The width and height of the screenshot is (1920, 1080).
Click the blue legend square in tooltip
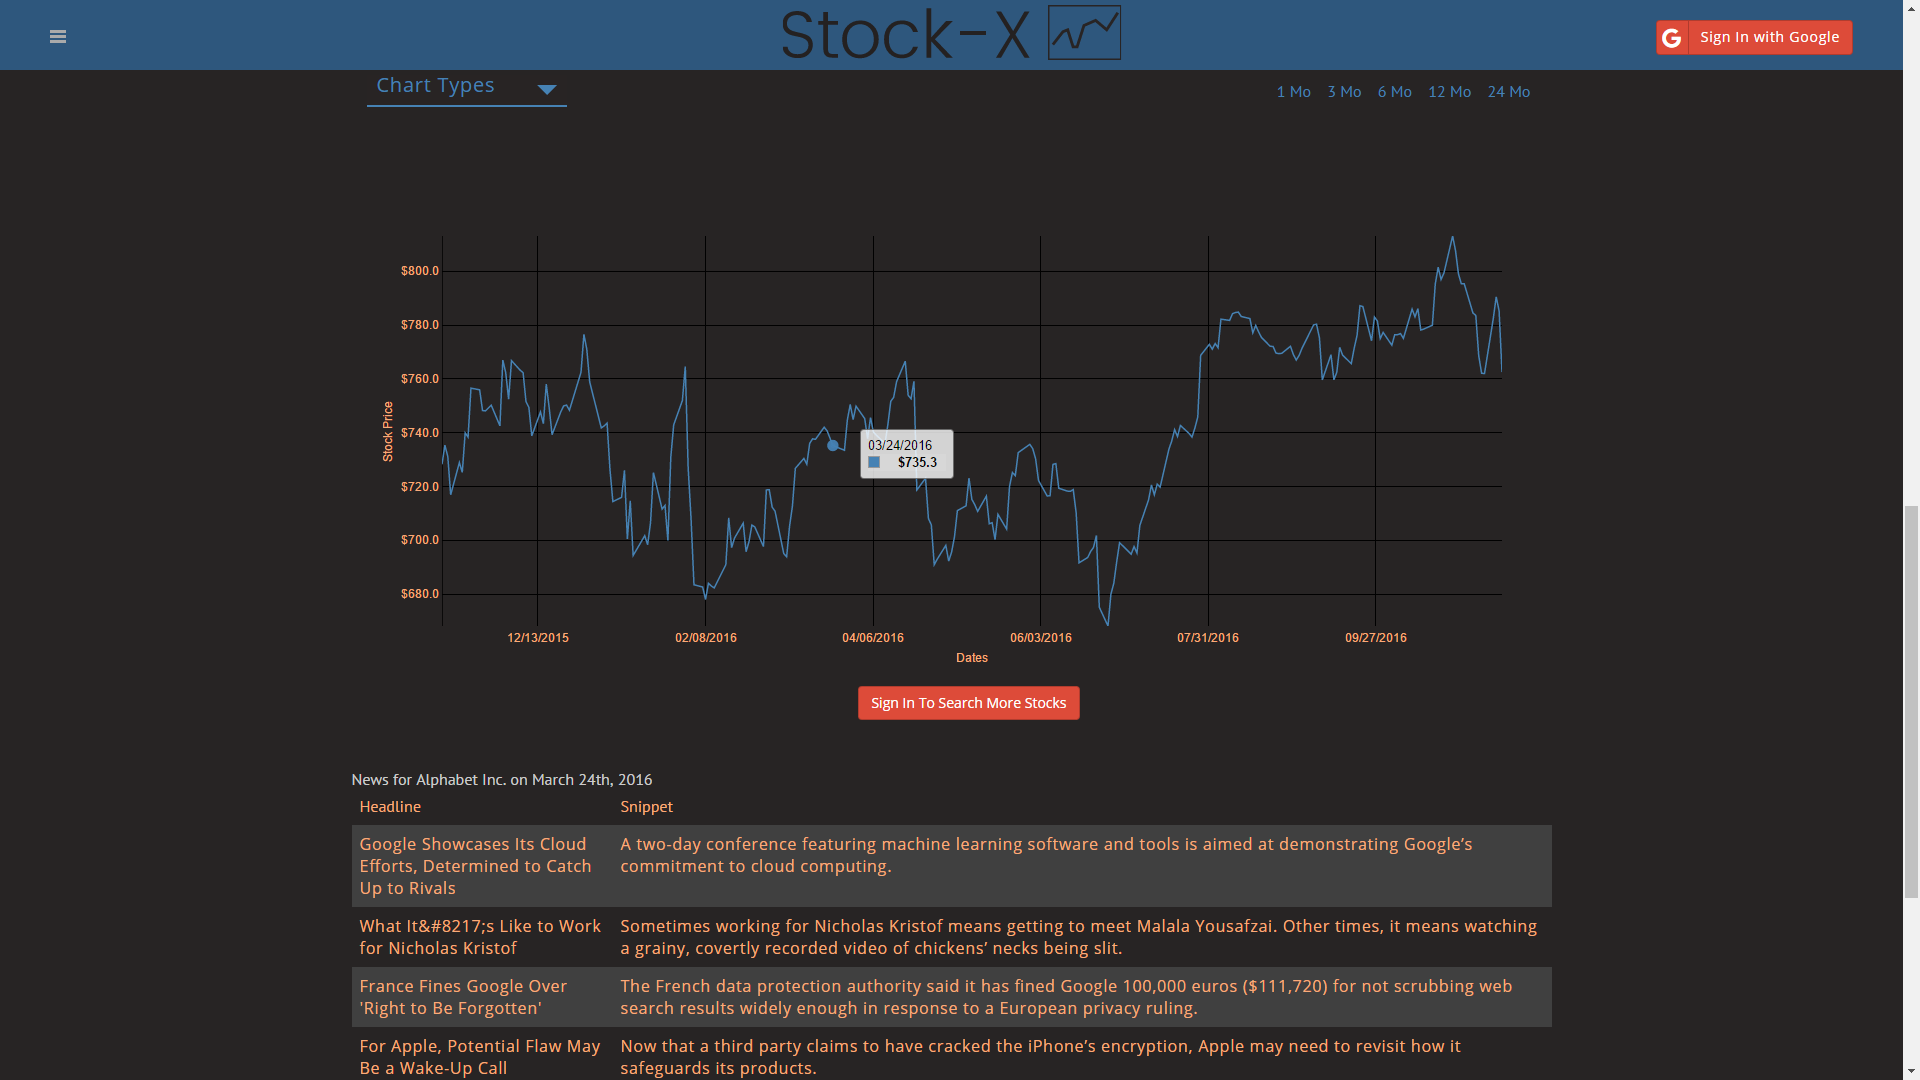pyautogui.click(x=874, y=462)
